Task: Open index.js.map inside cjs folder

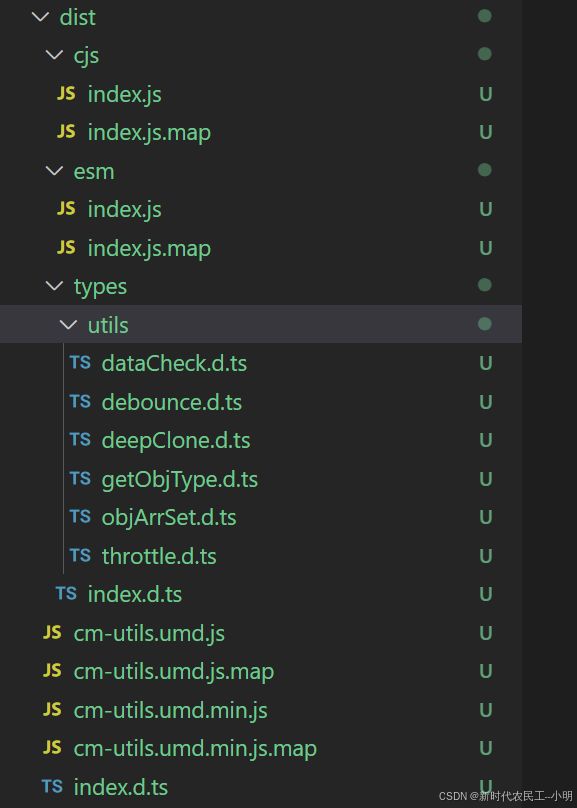Action: pos(149,133)
